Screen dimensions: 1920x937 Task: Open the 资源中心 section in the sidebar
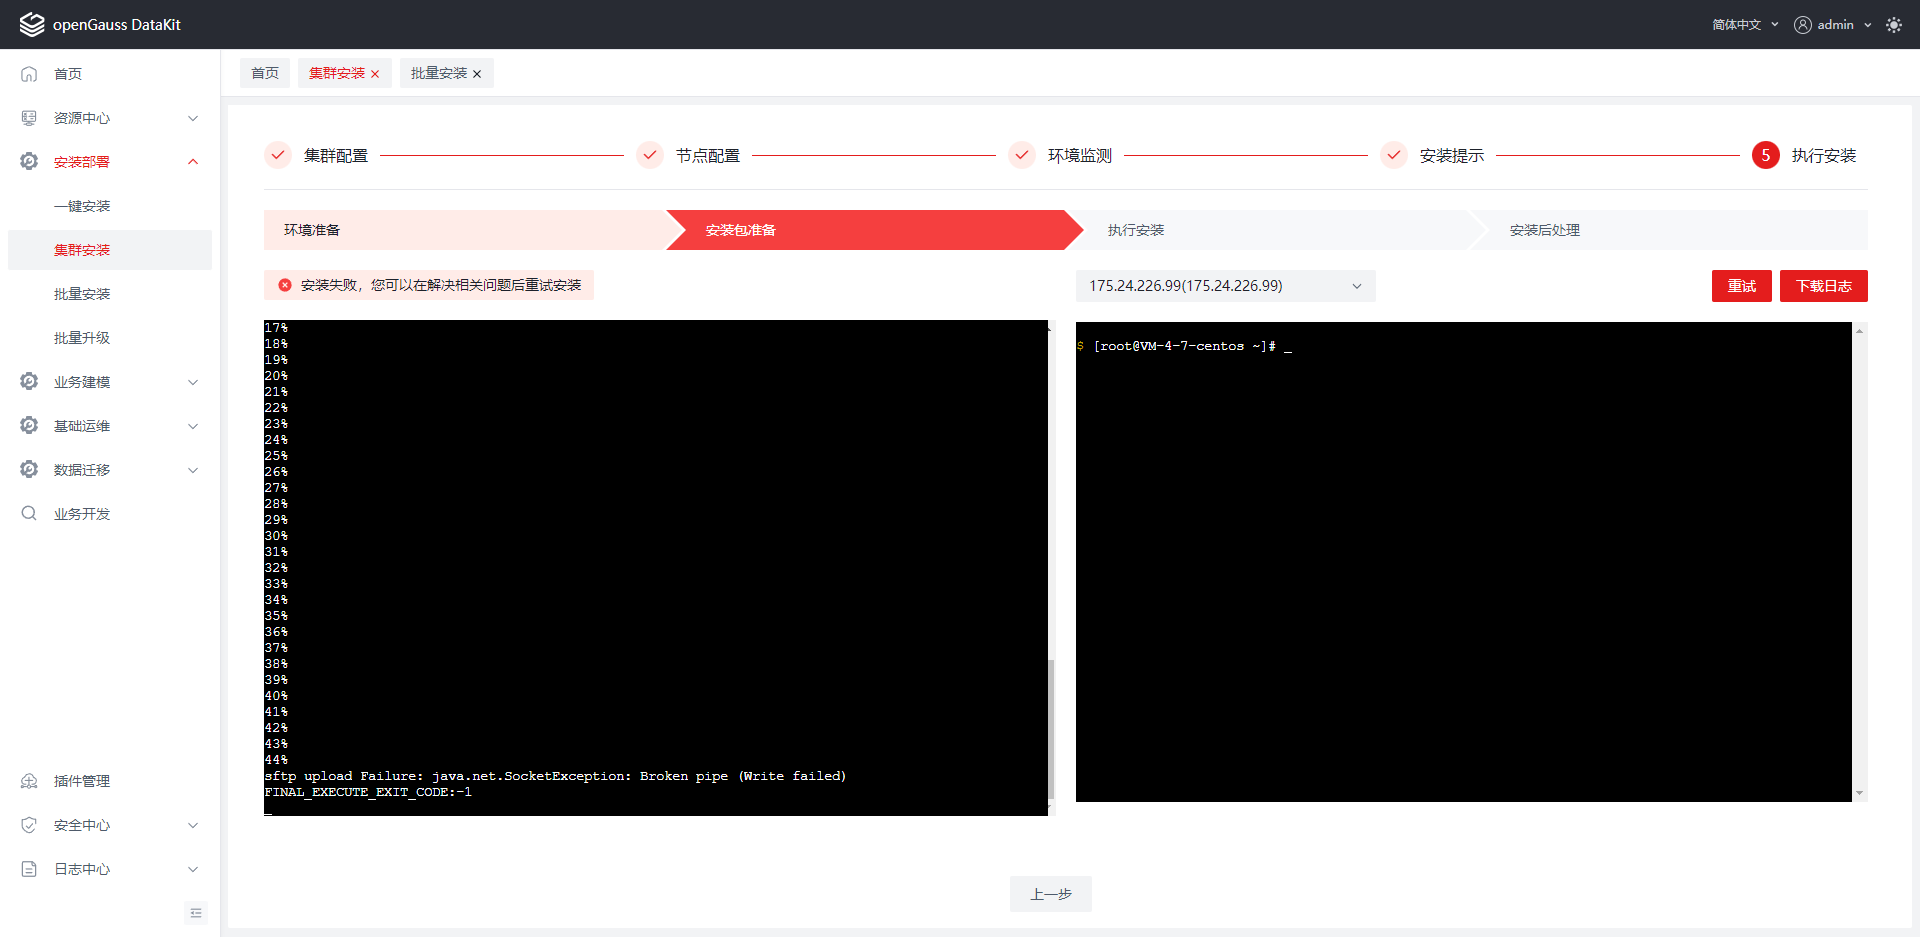[80, 117]
